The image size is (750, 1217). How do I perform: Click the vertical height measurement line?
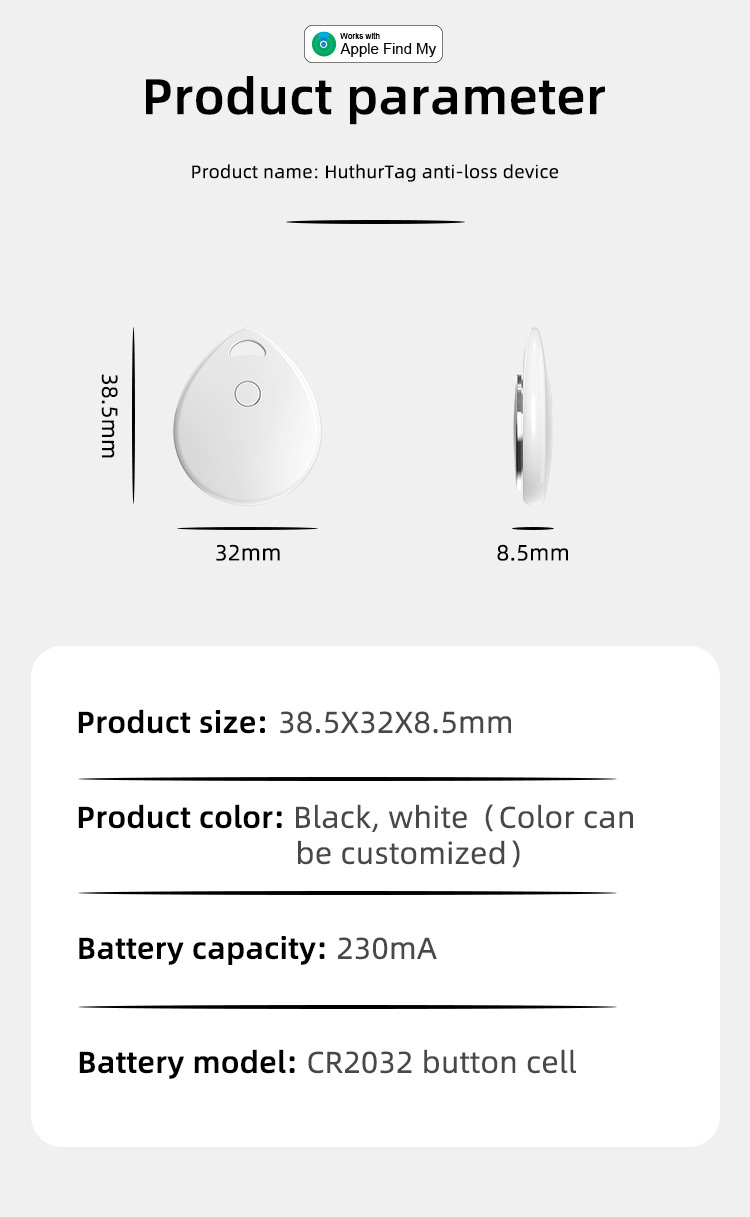[x=133, y=414]
